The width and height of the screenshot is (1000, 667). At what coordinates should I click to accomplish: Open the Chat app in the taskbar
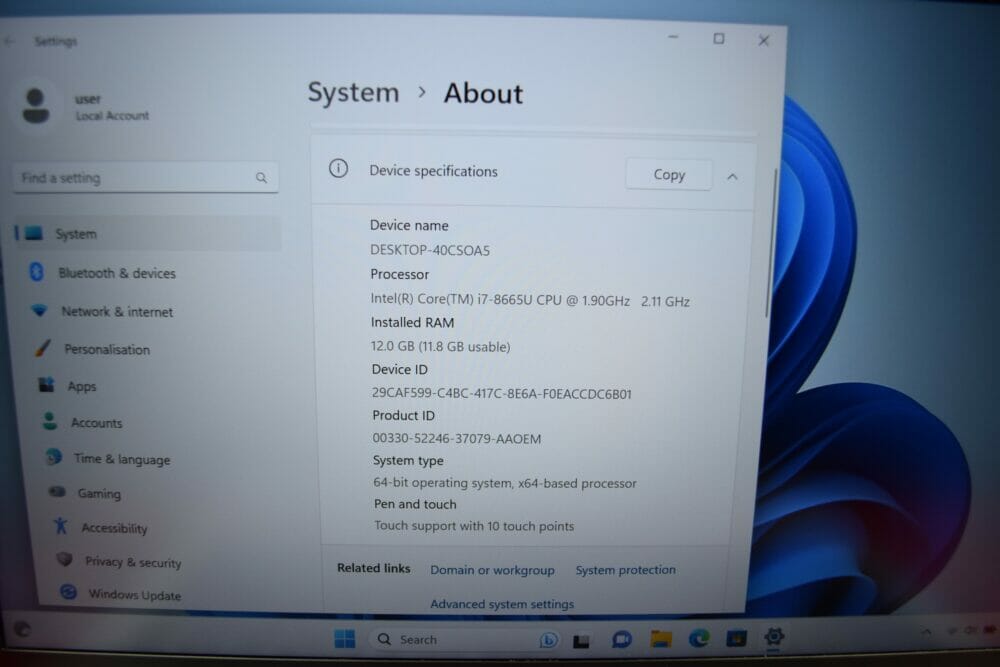tap(621, 639)
